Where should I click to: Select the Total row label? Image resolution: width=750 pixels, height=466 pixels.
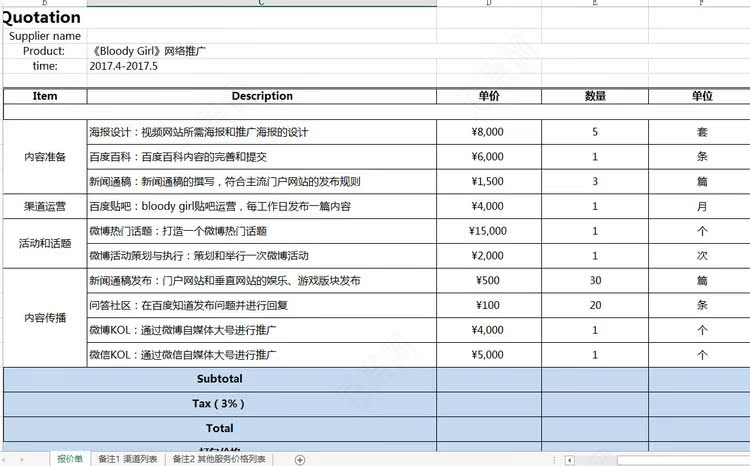pyautogui.click(x=220, y=429)
